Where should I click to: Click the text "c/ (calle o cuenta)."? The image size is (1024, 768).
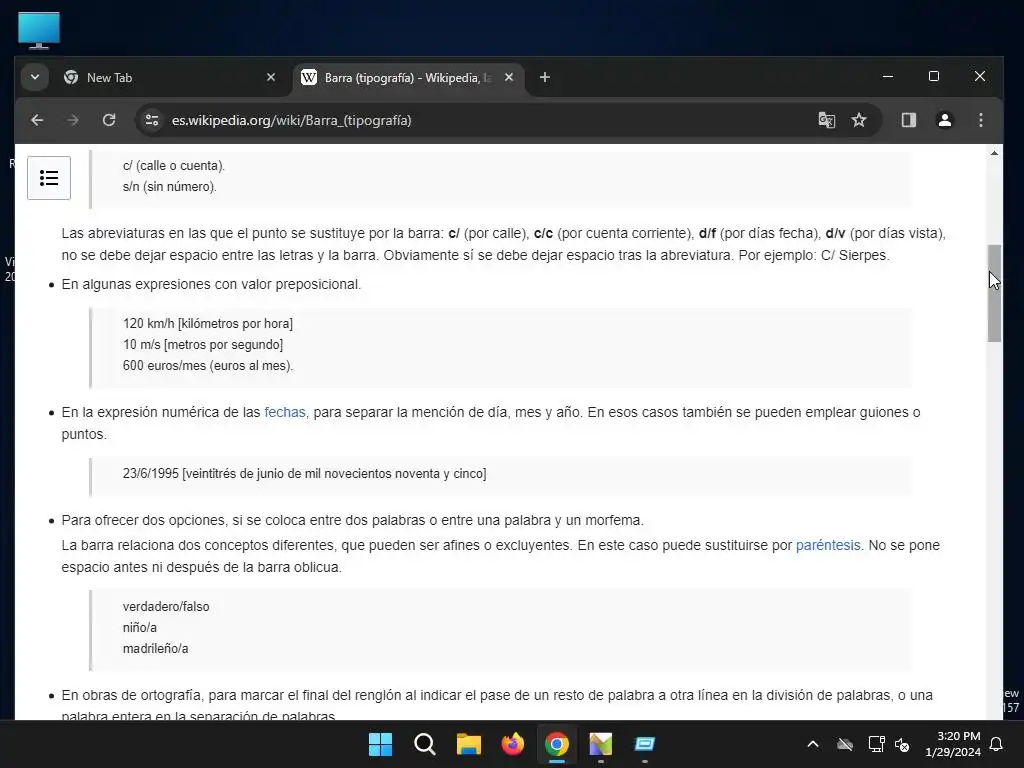[x=174, y=166]
